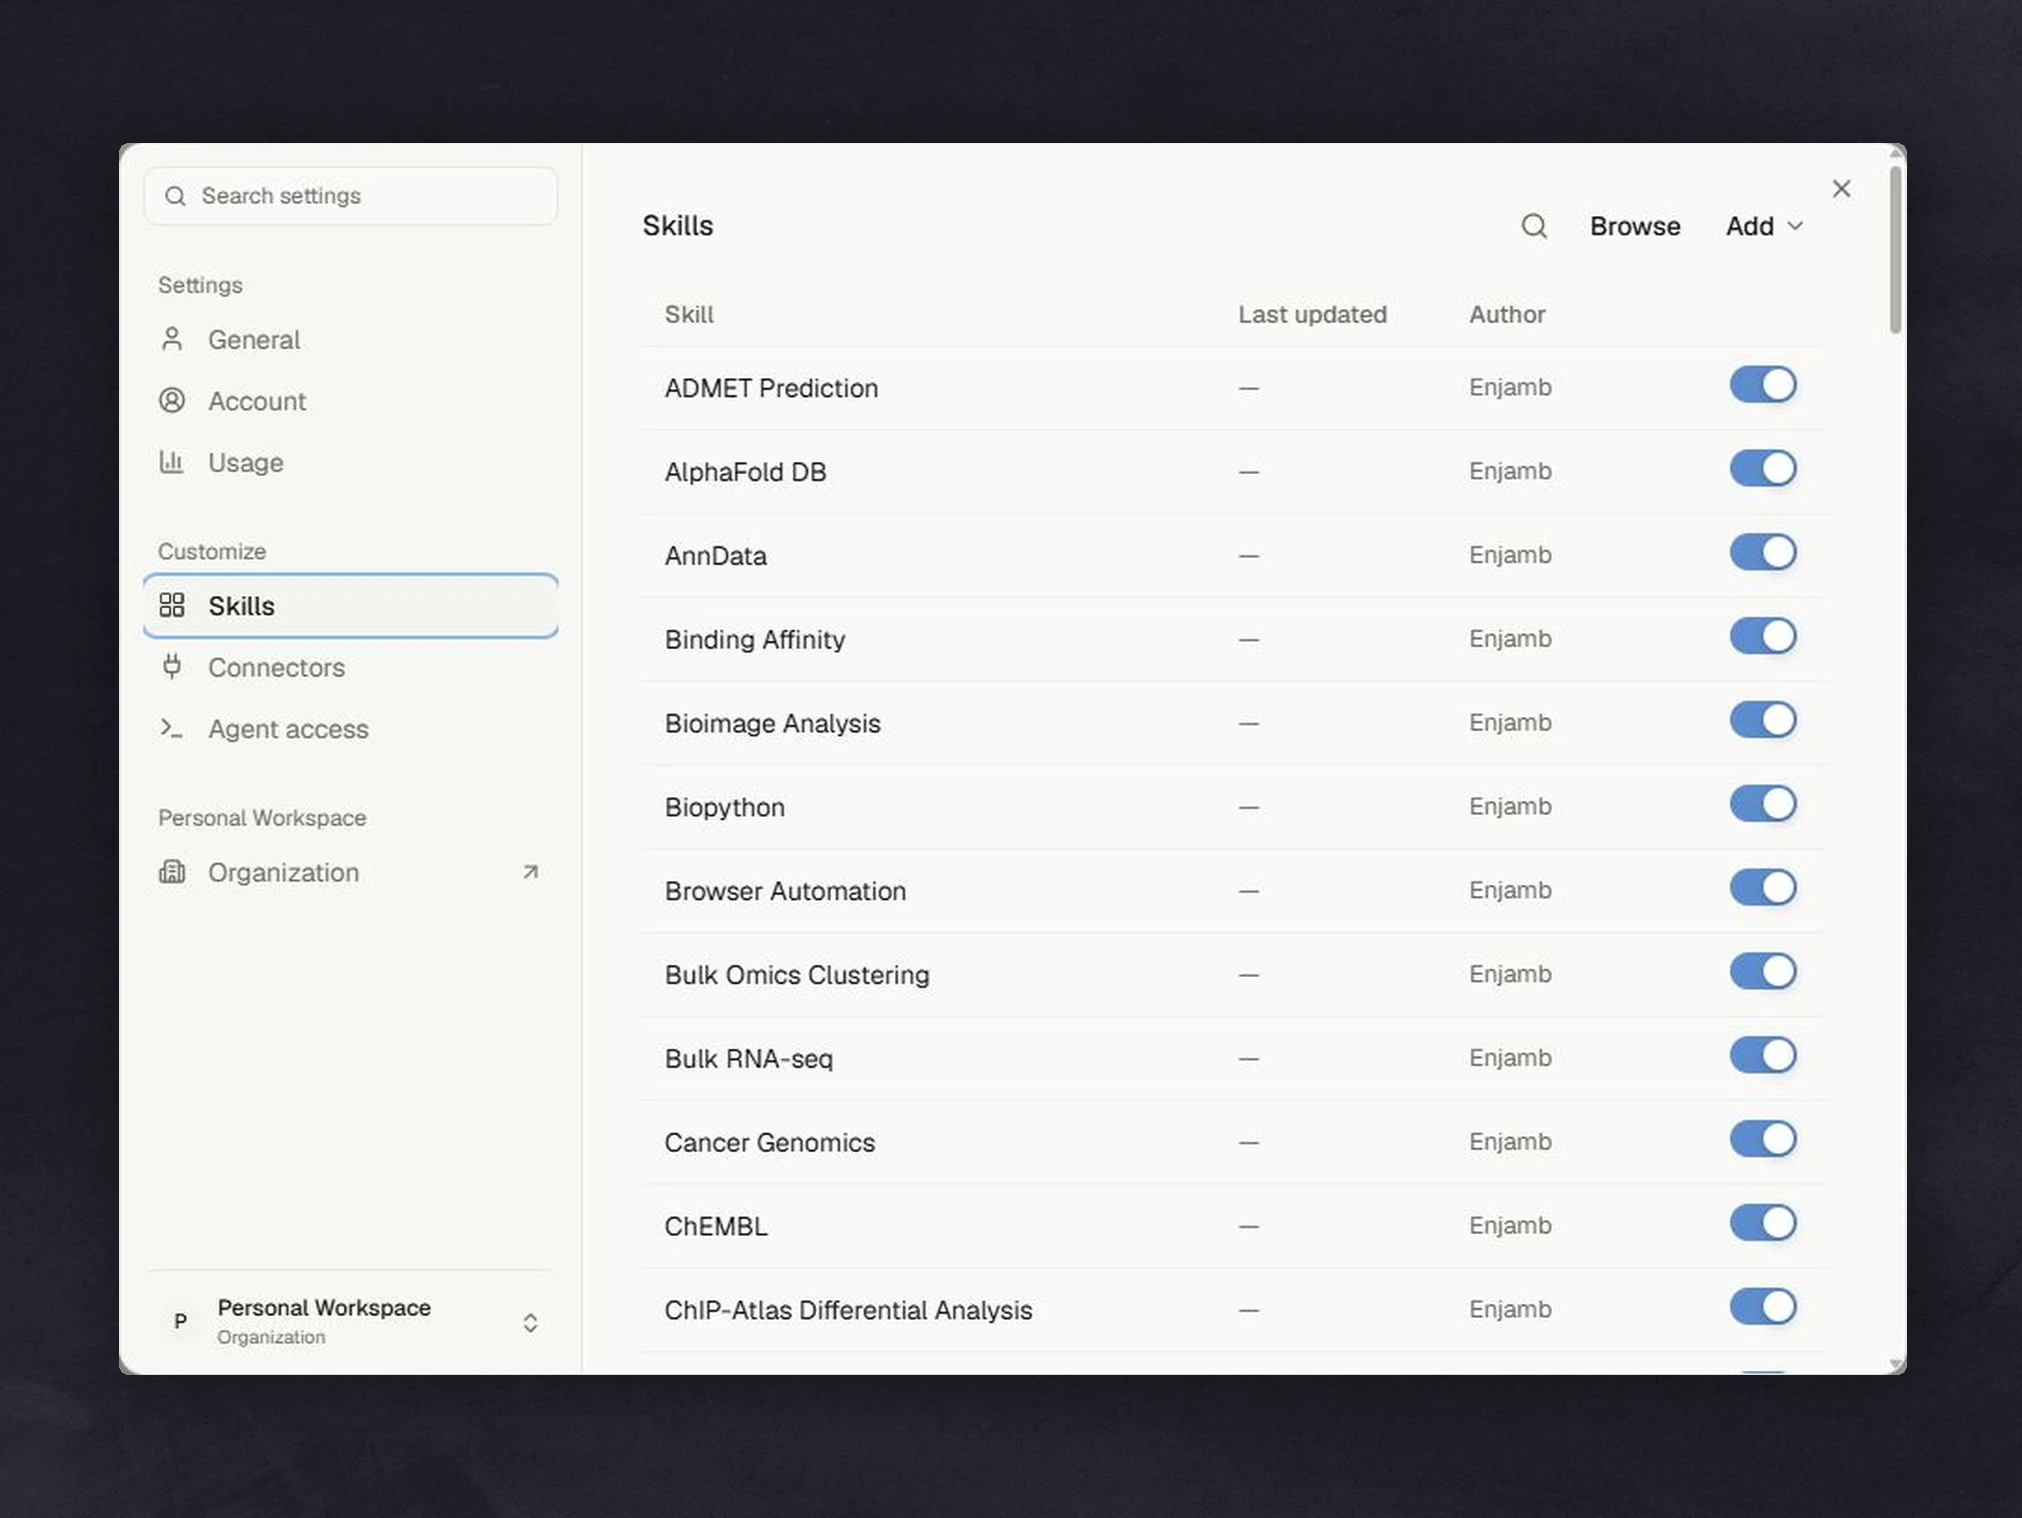Open the Browser Automation skill
The height and width of the screenshot is (1518, 2022).
785,891
